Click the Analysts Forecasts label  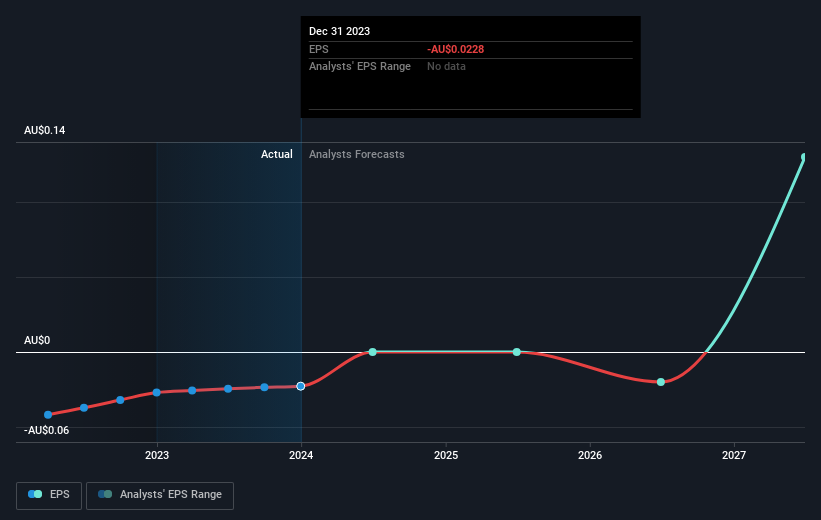click(357, 154)
